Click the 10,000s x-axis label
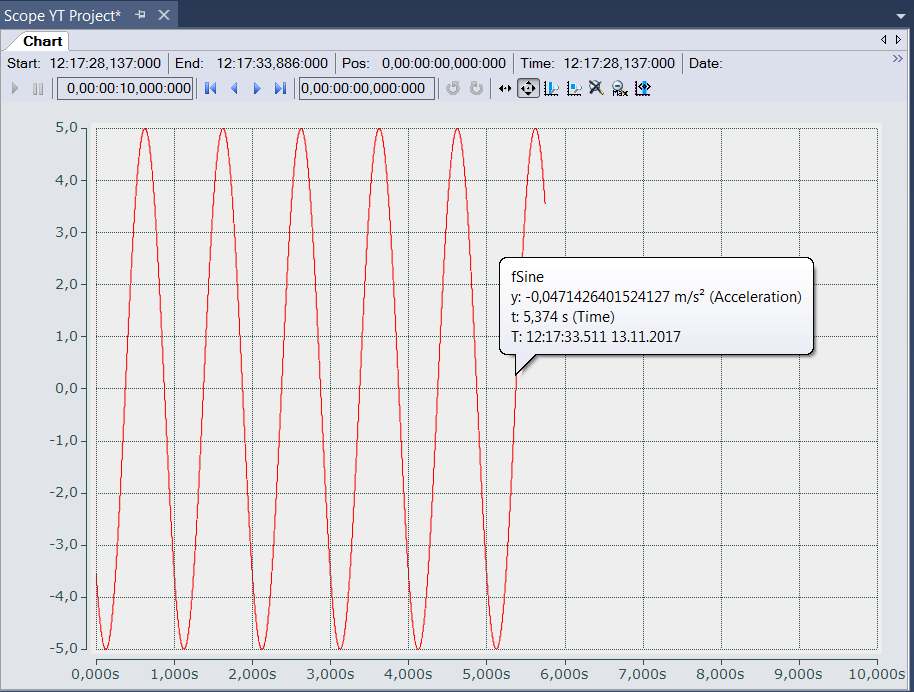 coord(877,674)
